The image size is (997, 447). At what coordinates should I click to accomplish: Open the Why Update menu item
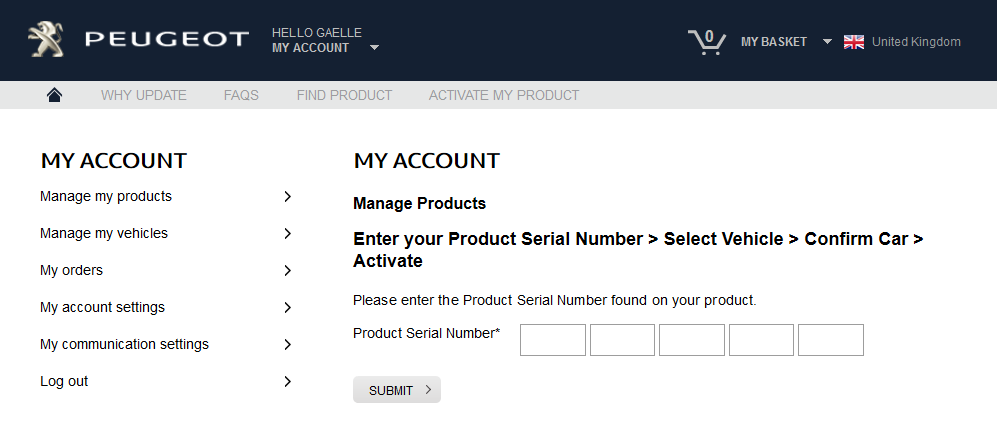(x=144, y=95)
